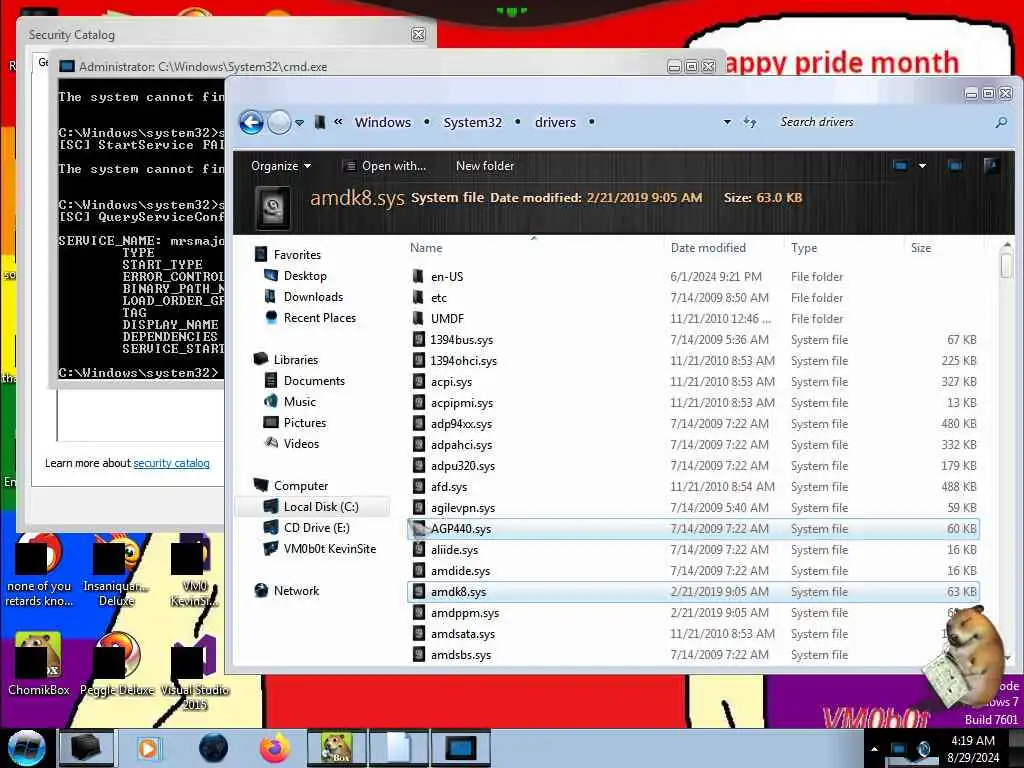Select Libraries in the navigation pane
This screenshot has height=768, width=1024.
click(x=296, y=360)
